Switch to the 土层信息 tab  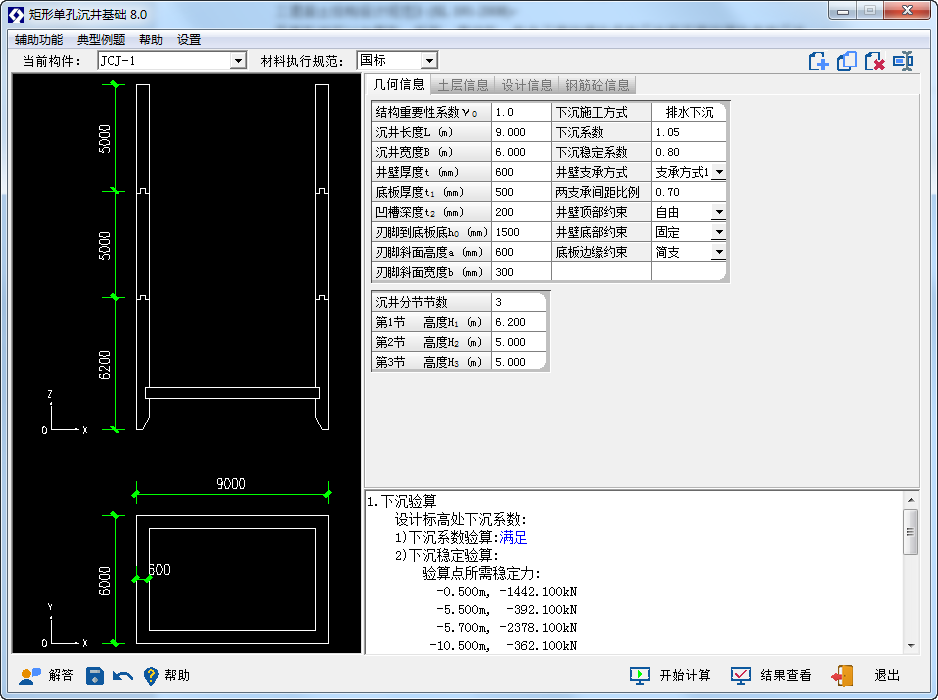point(463,85)
